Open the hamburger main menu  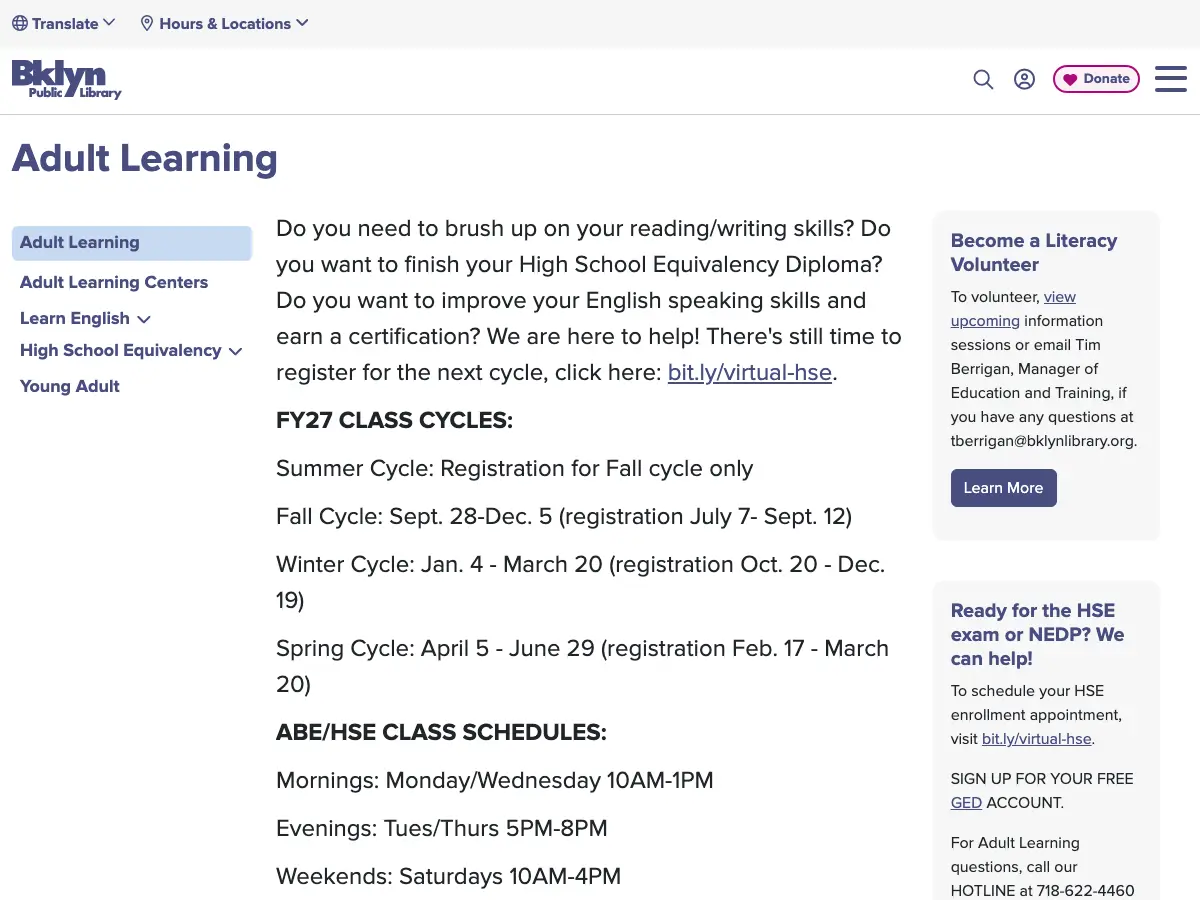pyautogui.click(x=1171, y=79)
